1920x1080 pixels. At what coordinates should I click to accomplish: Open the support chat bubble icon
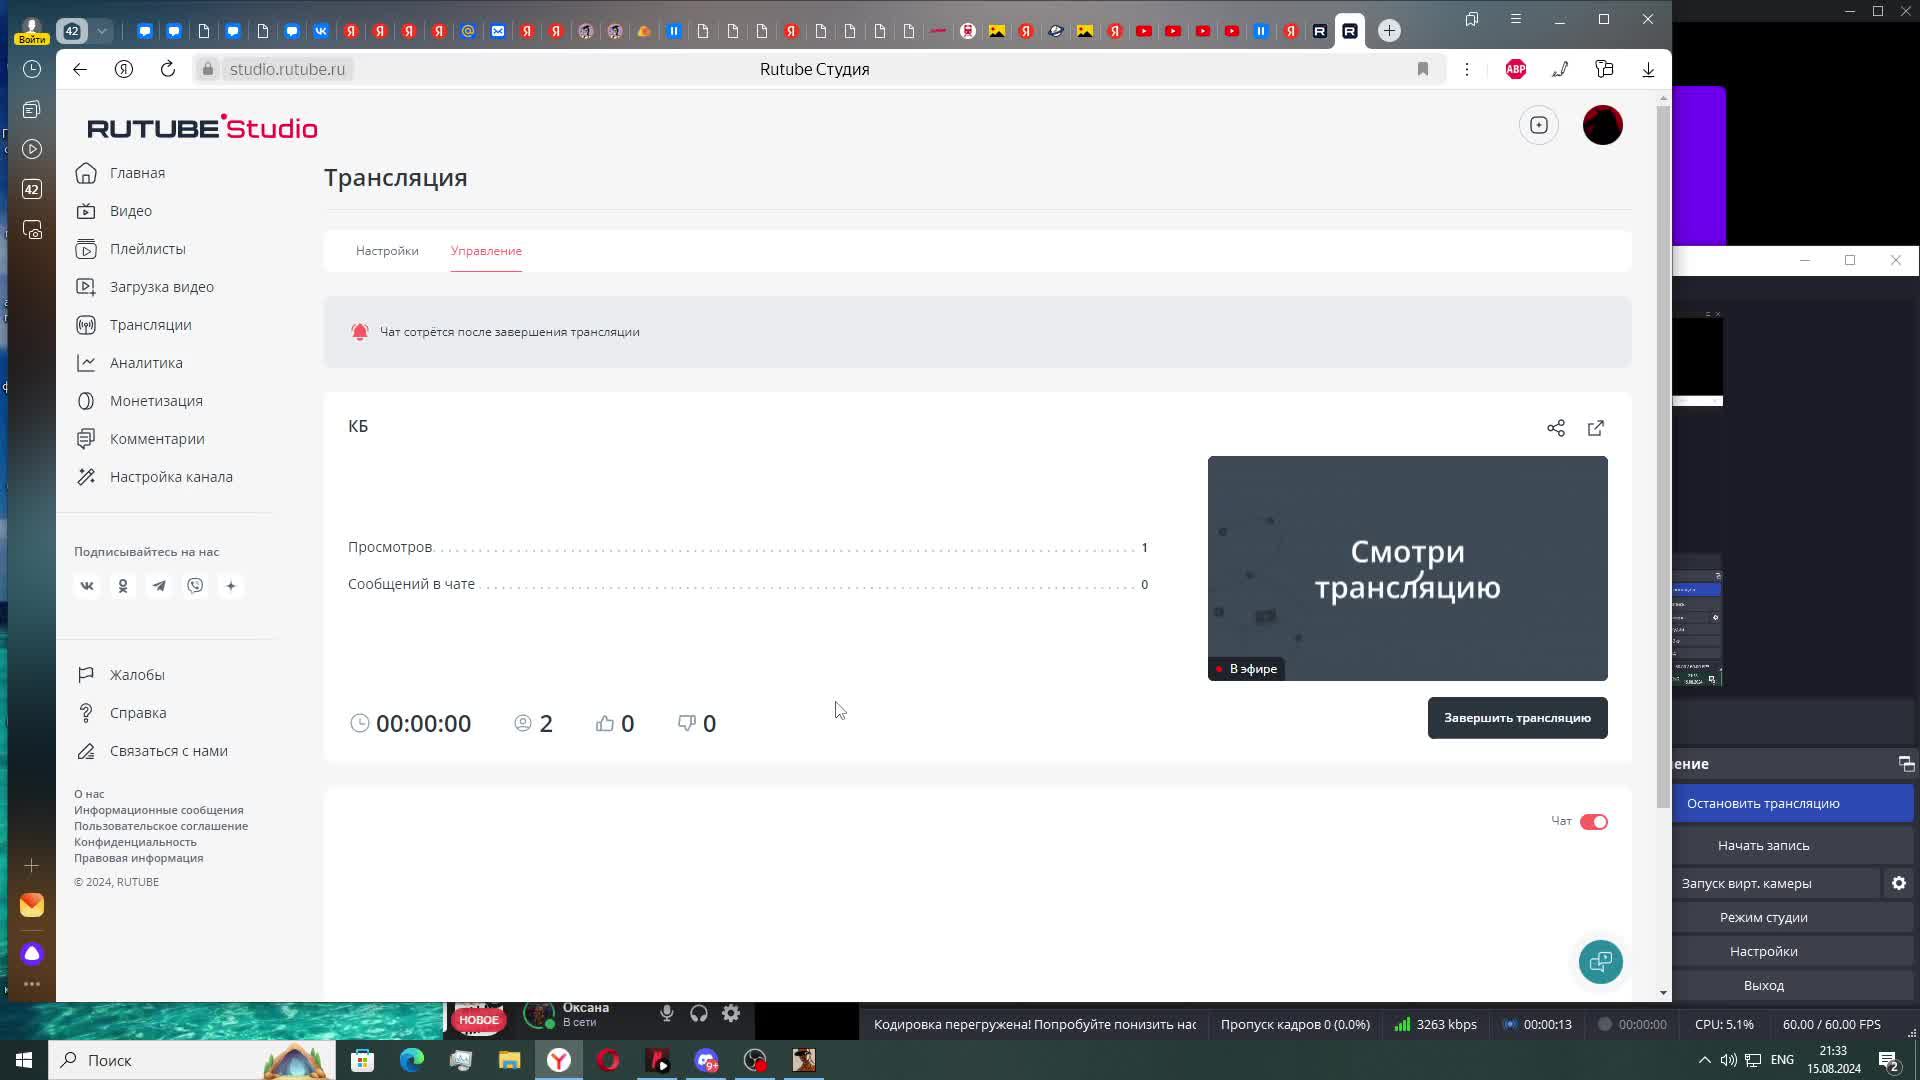click(x=1600, y=962)
